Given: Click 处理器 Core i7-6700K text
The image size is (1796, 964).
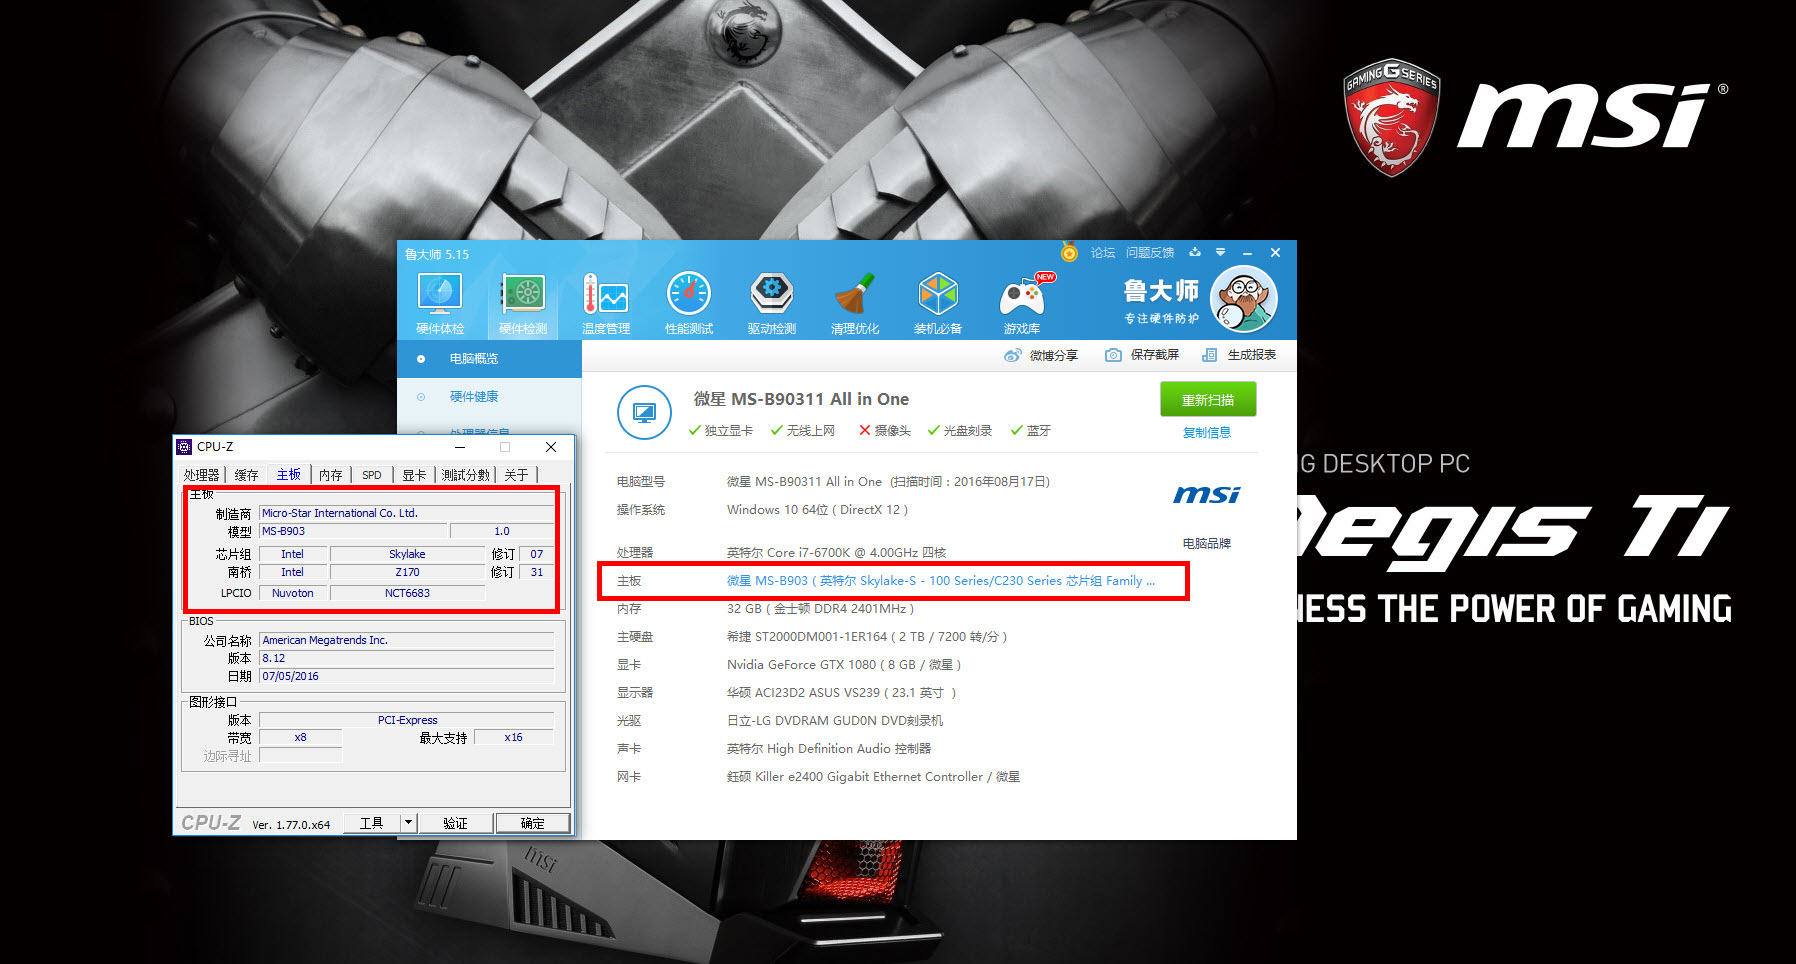Looking at the screenshot, I should (x=836, y=553).
